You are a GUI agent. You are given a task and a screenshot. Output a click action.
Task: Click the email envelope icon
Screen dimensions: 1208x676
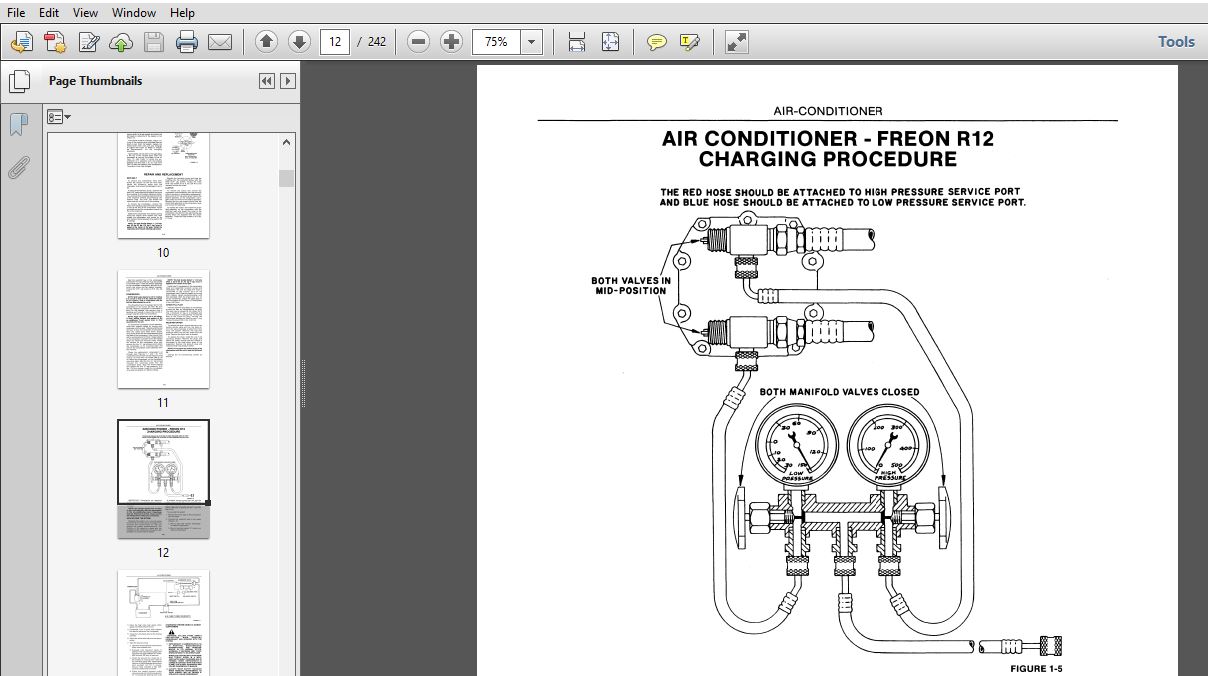coord(220,42)
